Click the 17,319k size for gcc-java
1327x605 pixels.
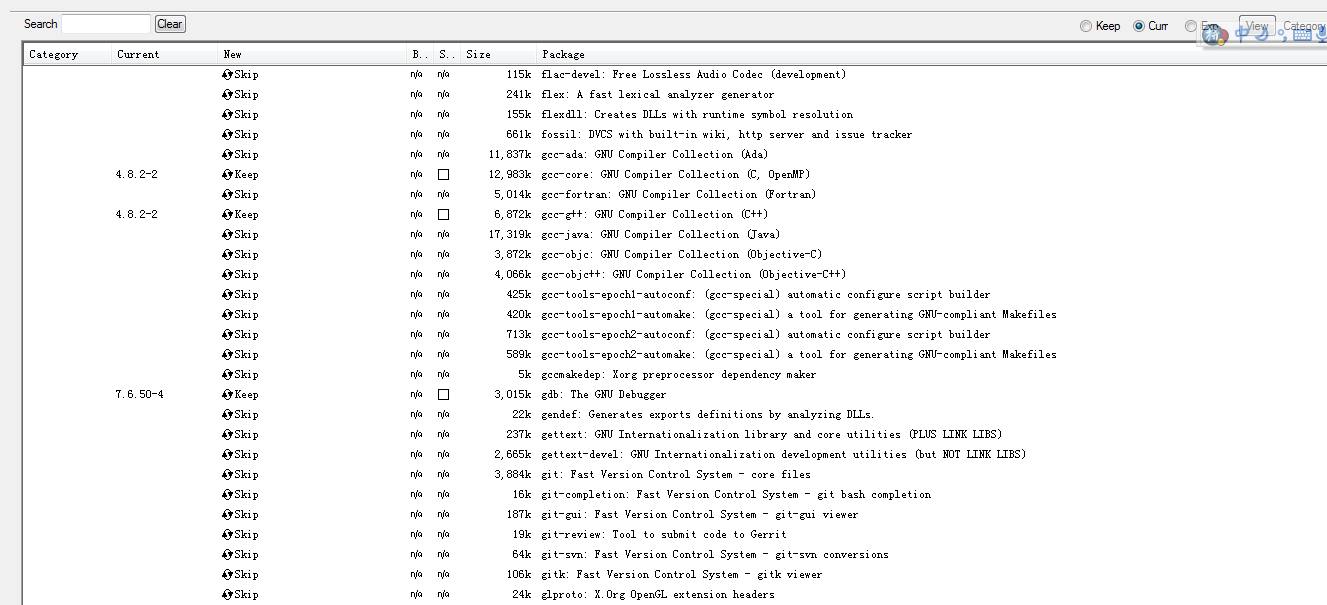pyautogui.click(x=510, y=235)
